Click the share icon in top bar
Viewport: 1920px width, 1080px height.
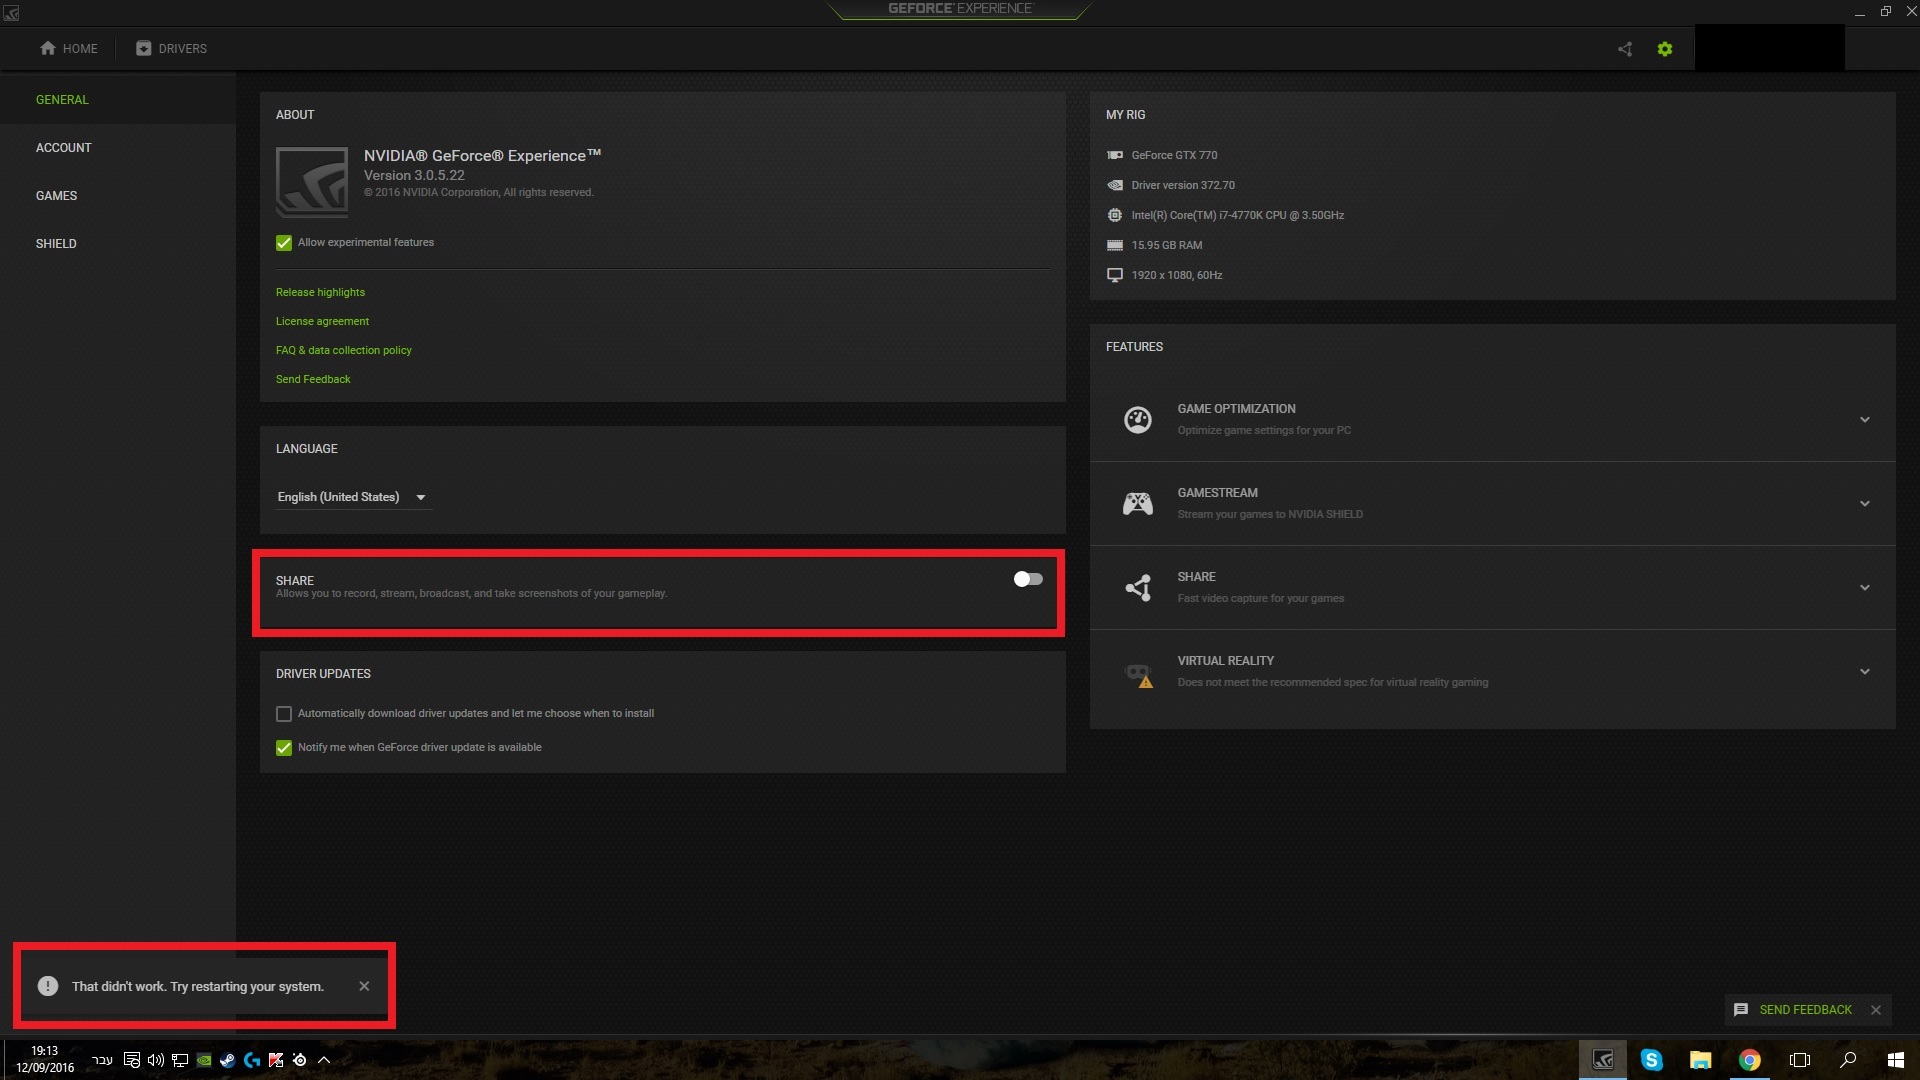tap(1625, 49)
